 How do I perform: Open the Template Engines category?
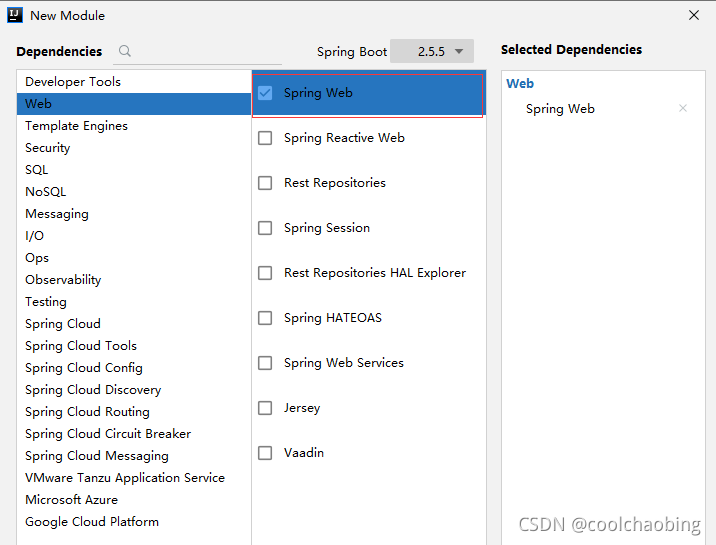tap(134, 126)
